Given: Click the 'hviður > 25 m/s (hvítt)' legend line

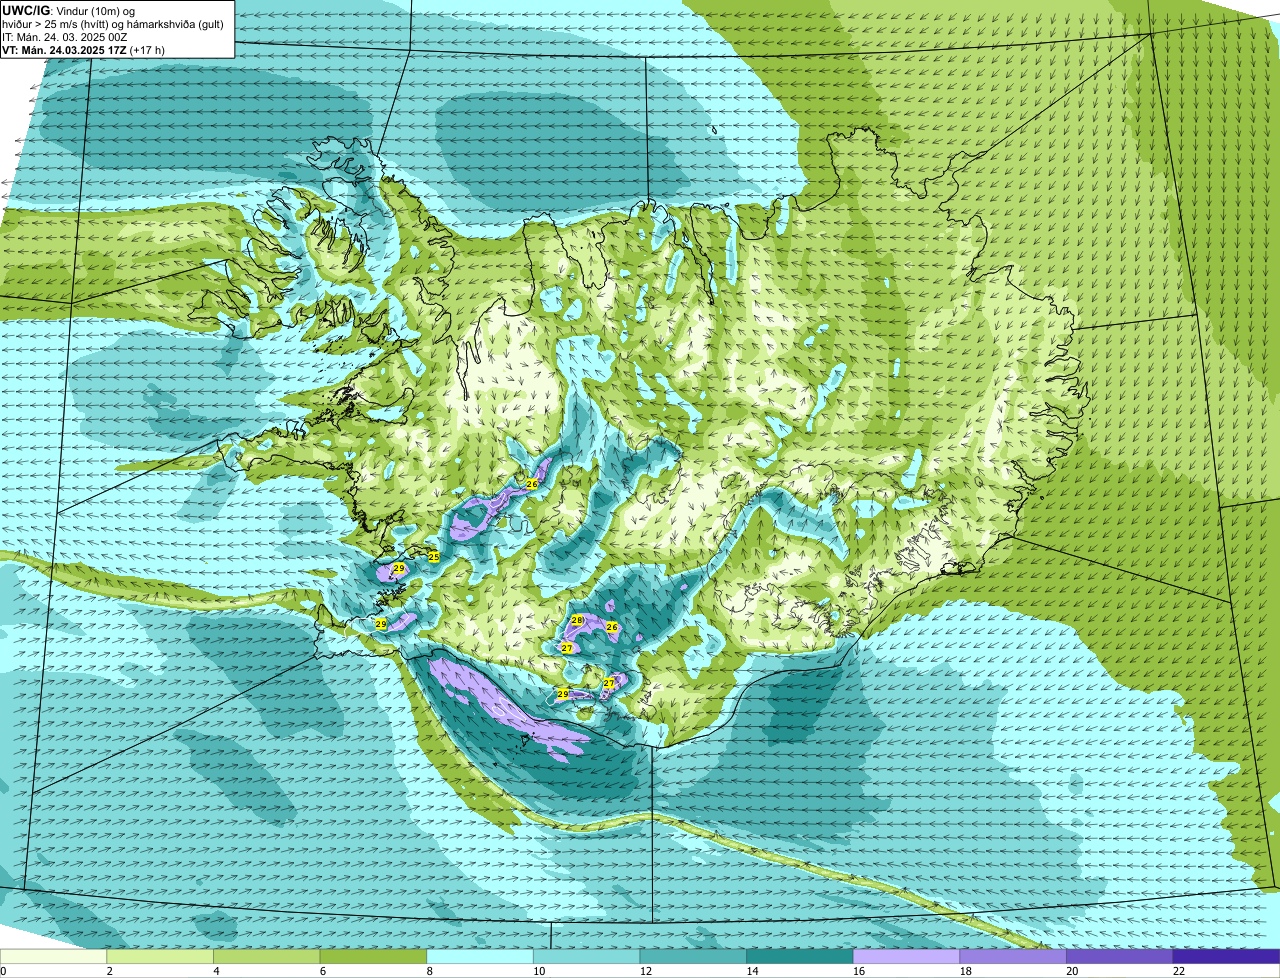Looking at the screenshot, I should click(57, 23).
